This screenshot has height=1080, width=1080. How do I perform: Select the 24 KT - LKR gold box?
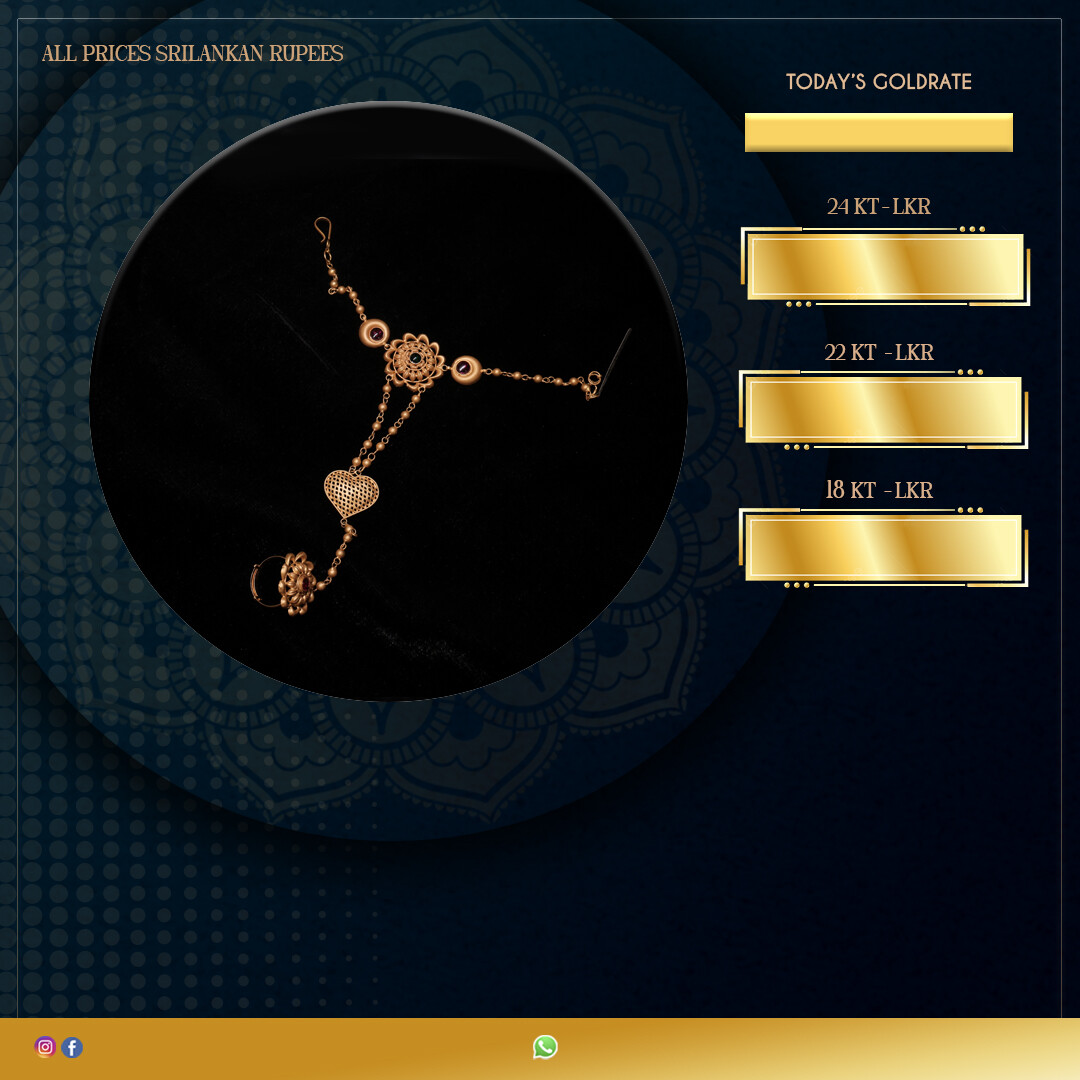[x=885, y=267]
